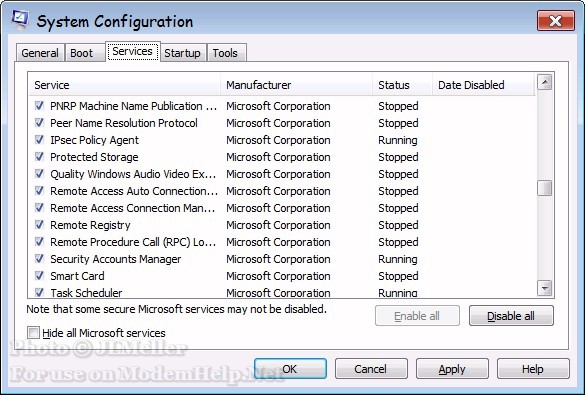The width and height of the screenshot is (585, 395).
Task: Confirm with the OK button
Action: pos(290,369)
